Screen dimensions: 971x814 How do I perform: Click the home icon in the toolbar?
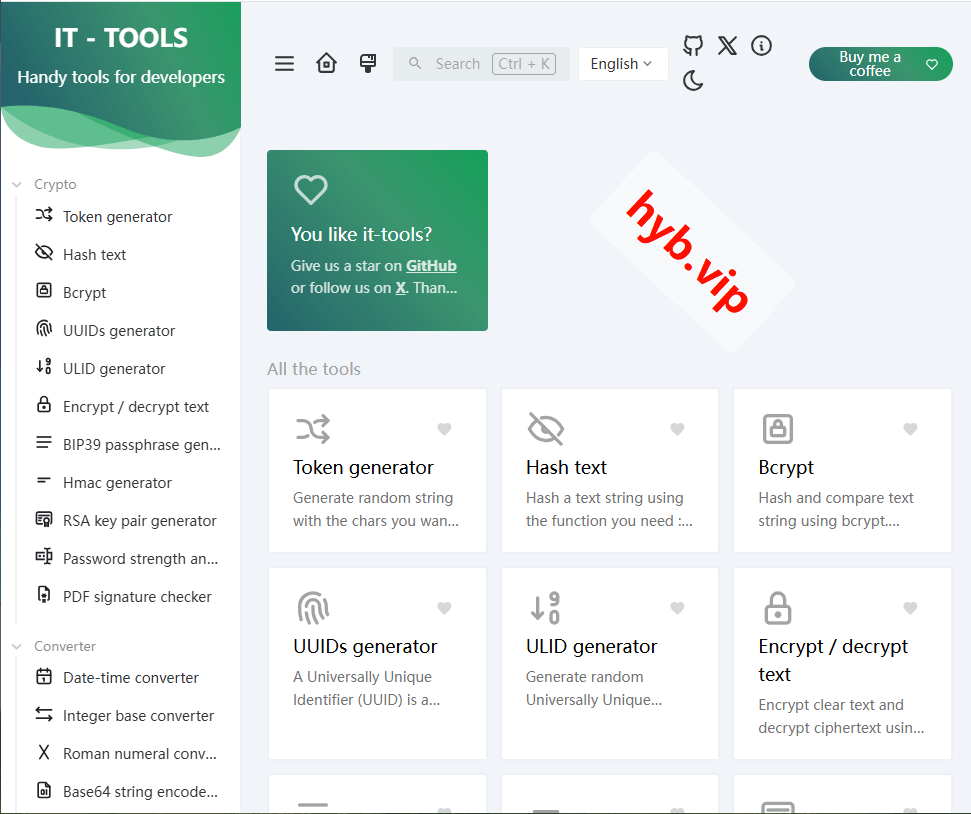326,63
